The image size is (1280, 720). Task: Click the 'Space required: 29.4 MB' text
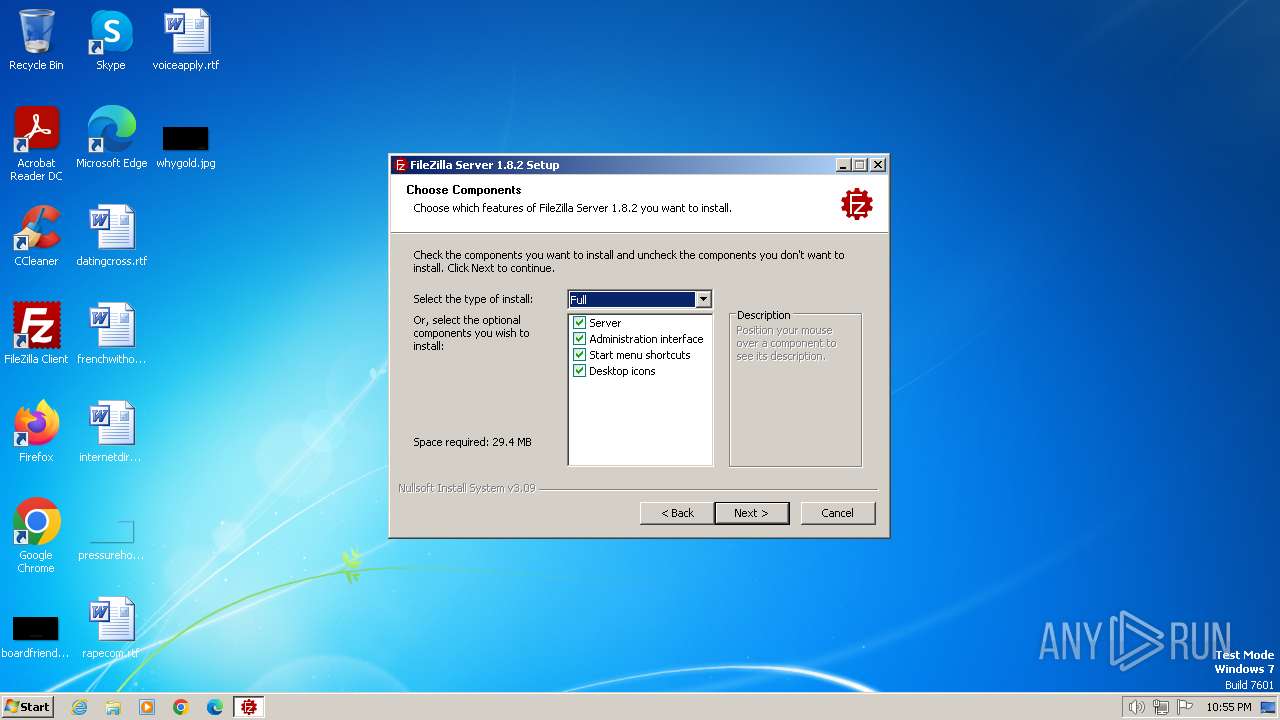click(x=472, y=442)
